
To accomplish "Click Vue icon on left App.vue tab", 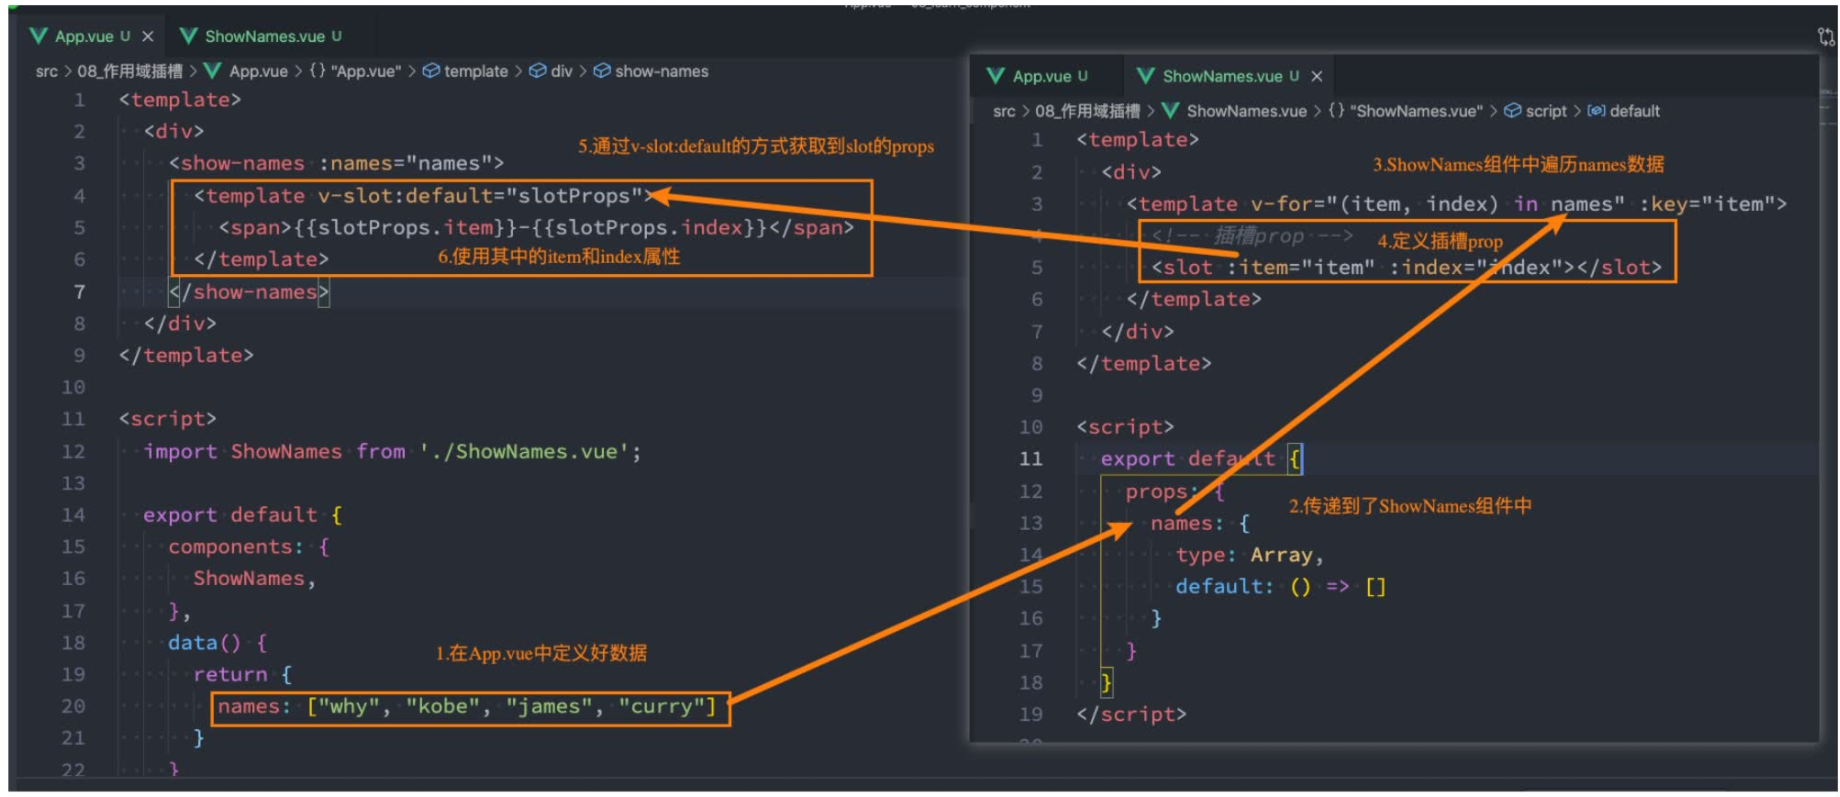I will (39, 36).
